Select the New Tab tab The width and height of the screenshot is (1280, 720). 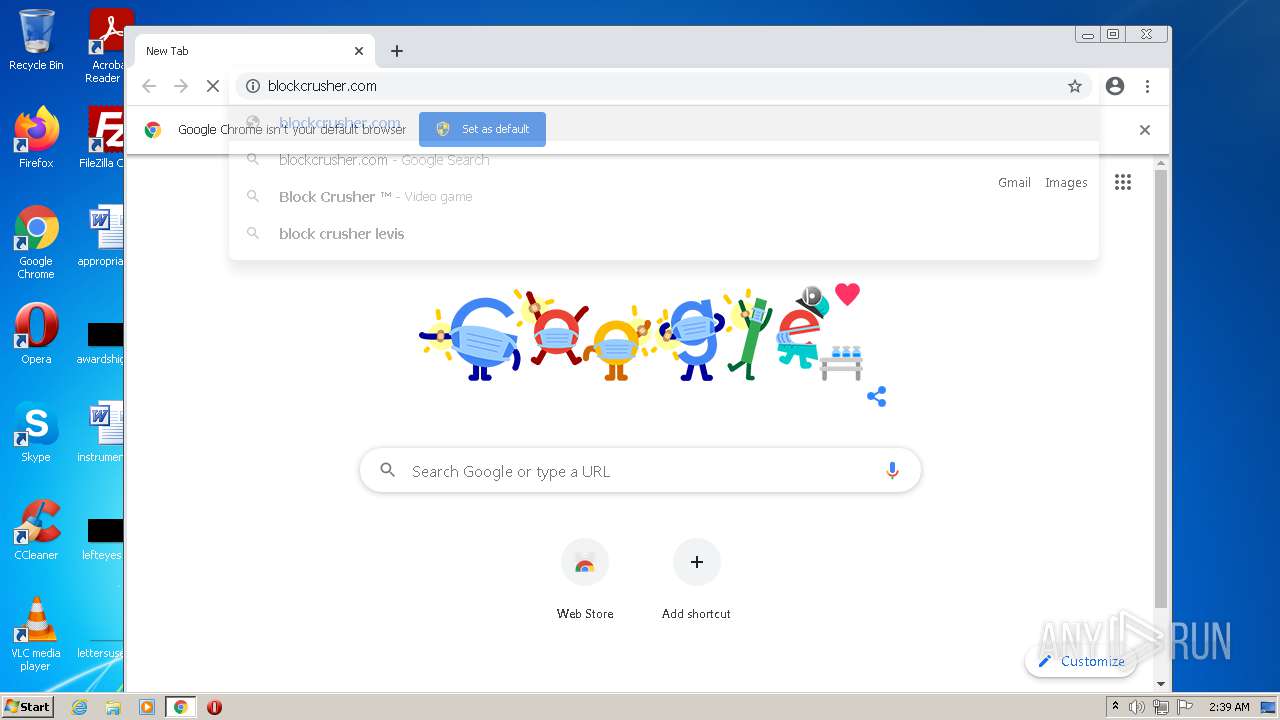click(x=254, y=51)
